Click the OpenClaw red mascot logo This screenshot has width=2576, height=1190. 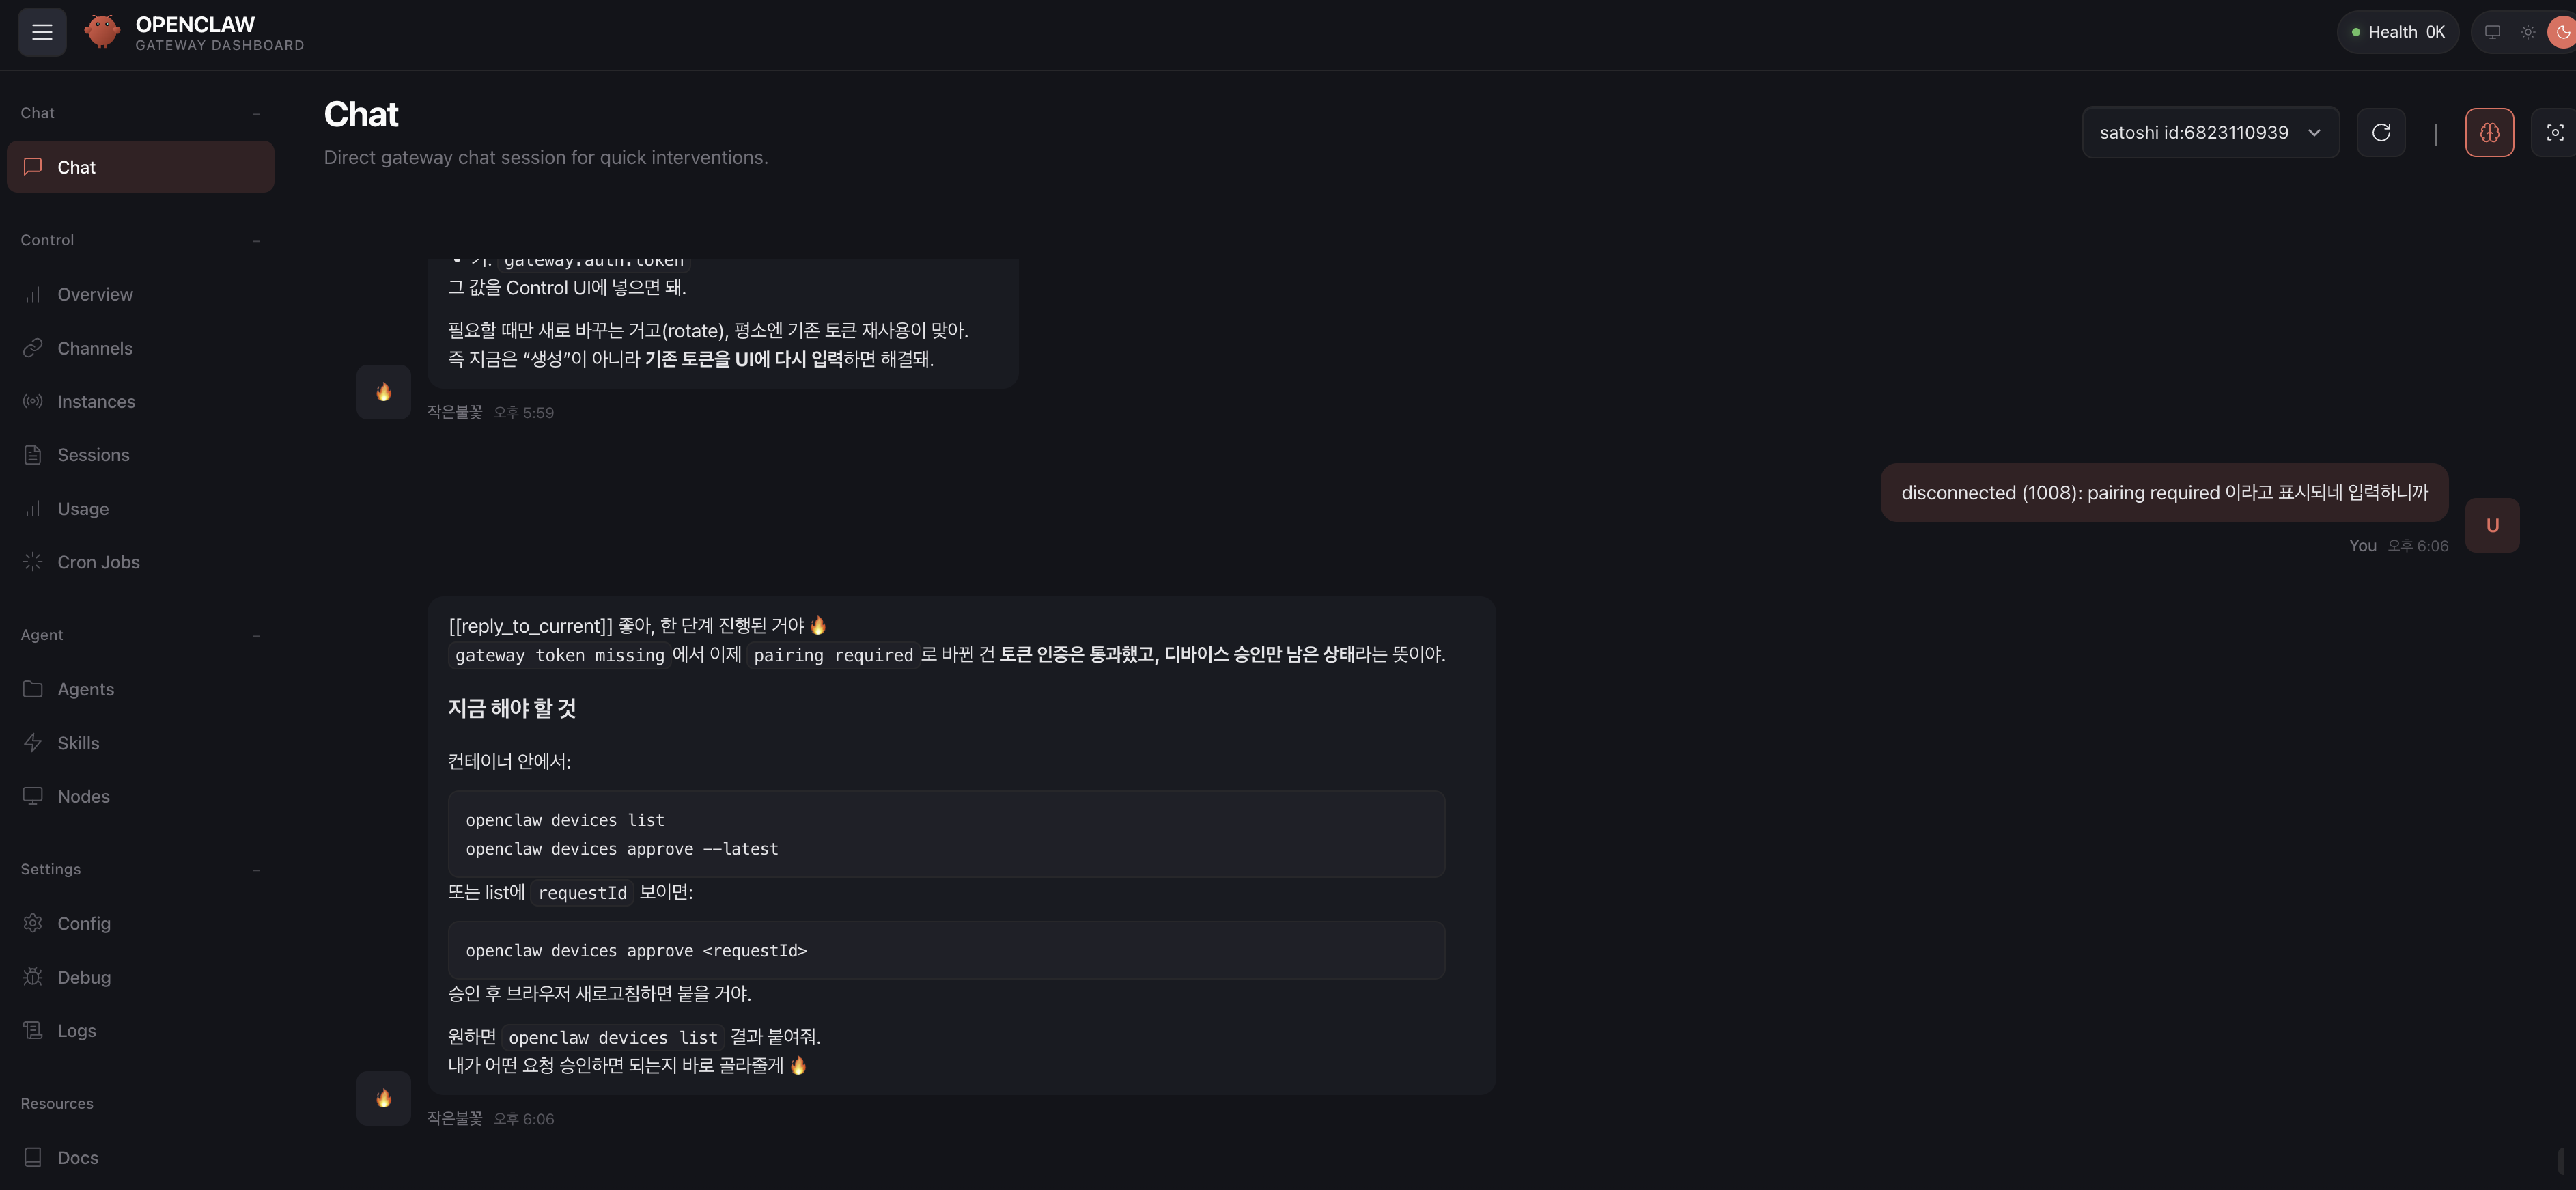[102, 32]
